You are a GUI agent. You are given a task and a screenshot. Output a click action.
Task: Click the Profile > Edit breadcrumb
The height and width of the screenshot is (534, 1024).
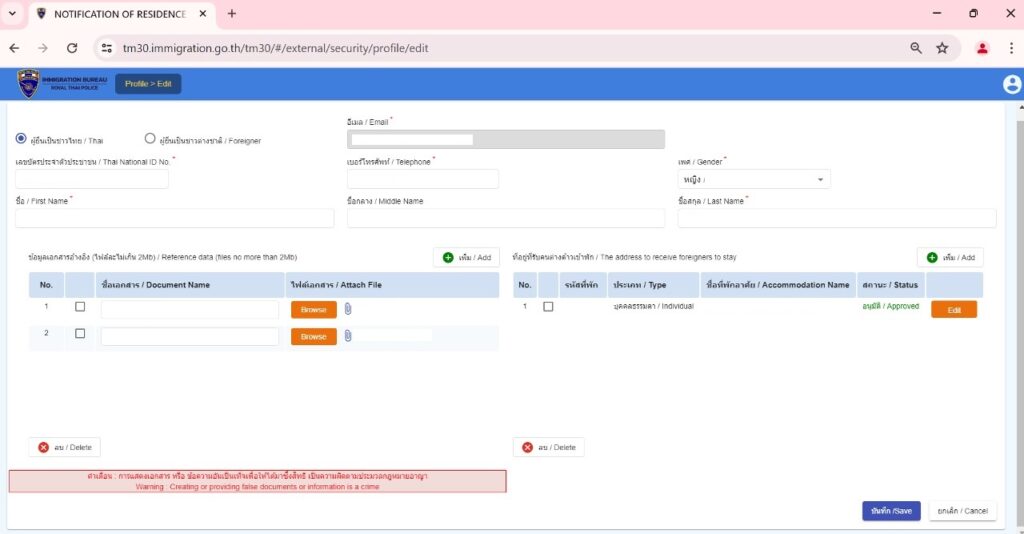coord(148,84)
